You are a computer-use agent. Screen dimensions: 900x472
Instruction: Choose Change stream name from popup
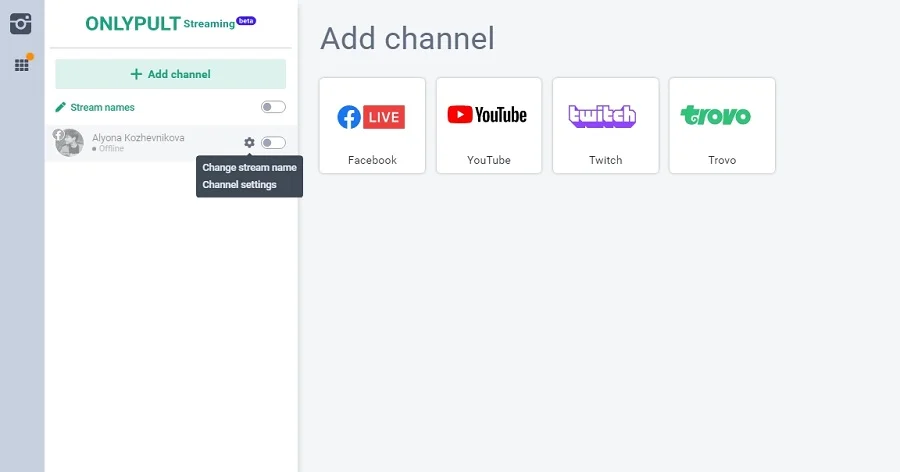point(249,168)
